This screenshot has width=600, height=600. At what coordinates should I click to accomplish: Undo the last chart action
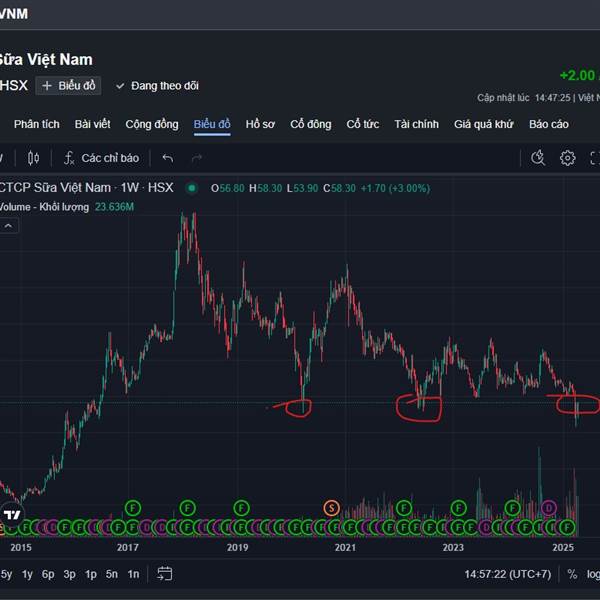168,158
